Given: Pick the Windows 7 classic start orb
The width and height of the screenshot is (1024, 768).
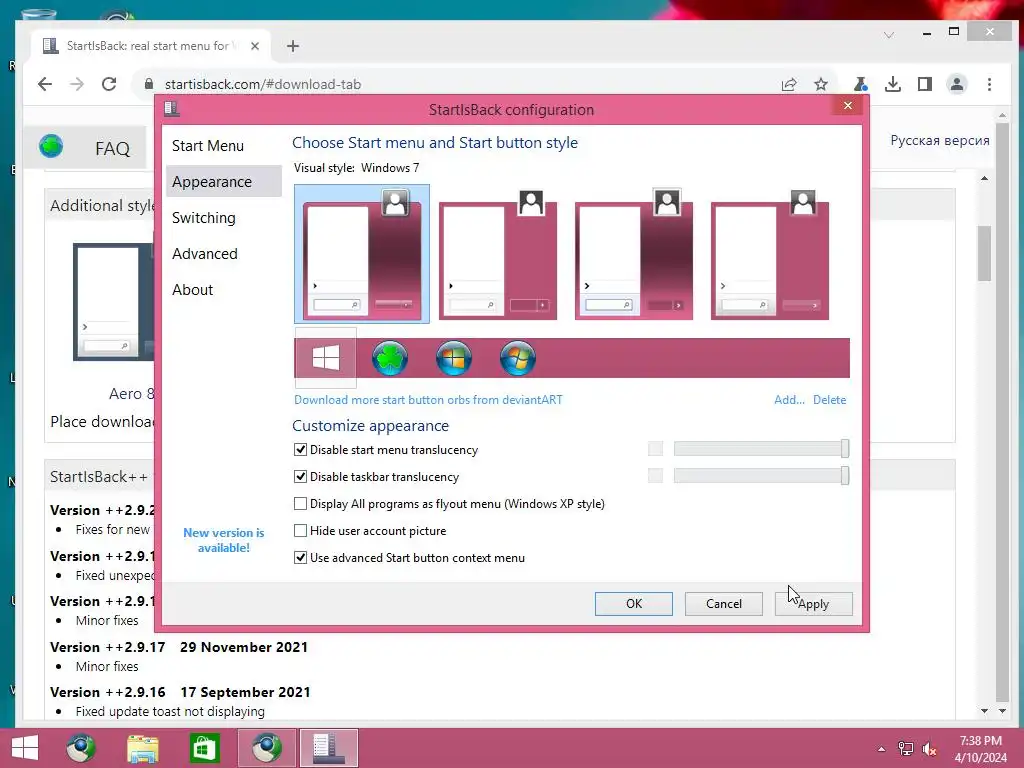Looking at the screenshot, I should 454,358.
